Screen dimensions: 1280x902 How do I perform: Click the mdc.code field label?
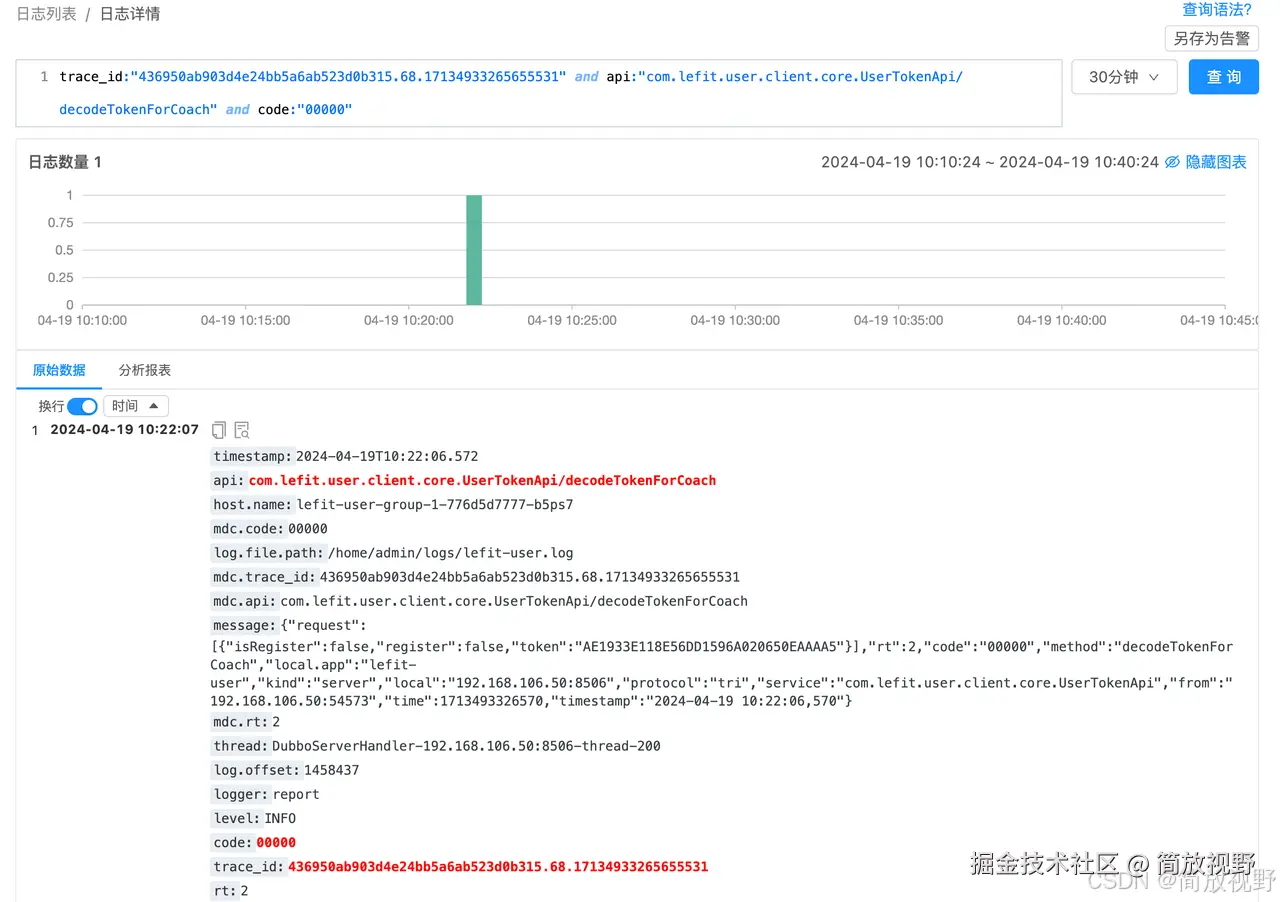click(x=249, y=529)
